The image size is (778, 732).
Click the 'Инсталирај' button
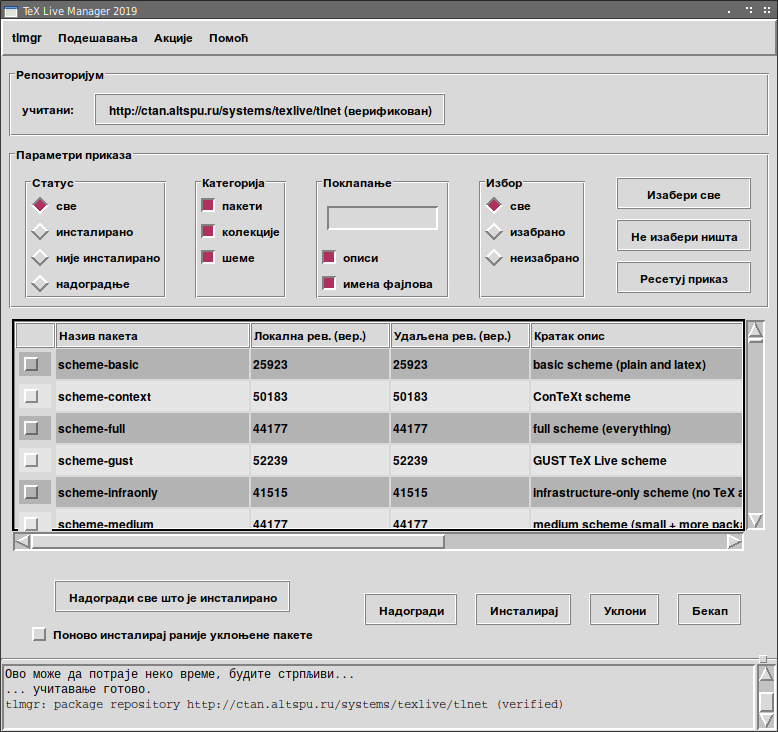523,610
